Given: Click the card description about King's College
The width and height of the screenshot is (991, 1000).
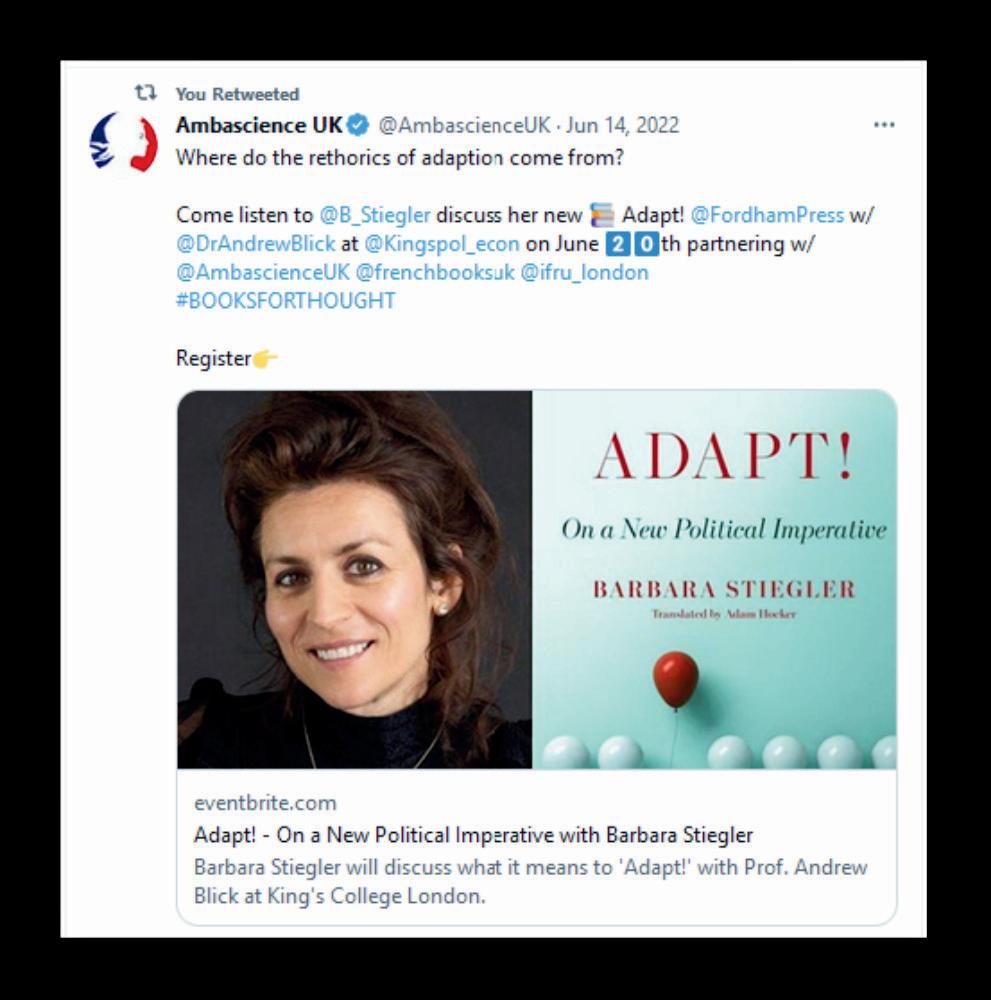Looking at the screenshot, I should click(x=531, y=881).
